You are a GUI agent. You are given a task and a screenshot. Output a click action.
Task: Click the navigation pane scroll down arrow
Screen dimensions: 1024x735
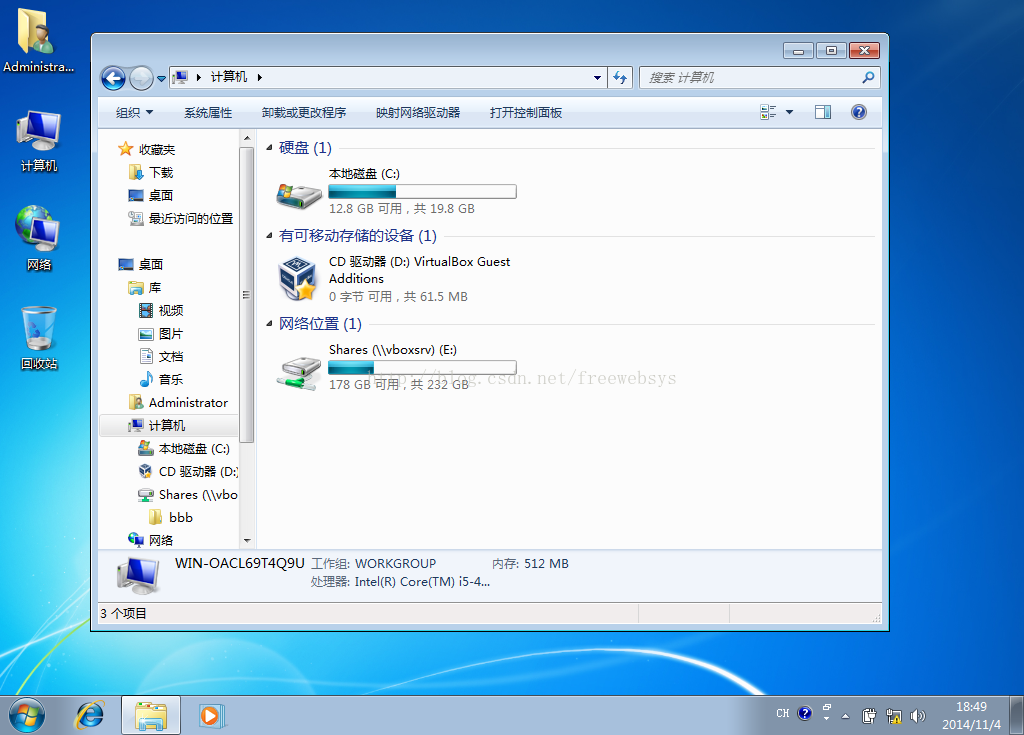pyautogui.click(x=247, y=540)
